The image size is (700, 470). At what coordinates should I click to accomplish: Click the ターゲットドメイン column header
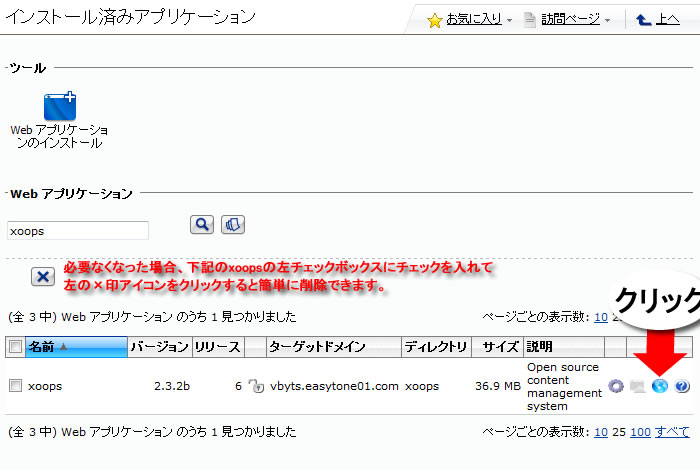(316, 347)
